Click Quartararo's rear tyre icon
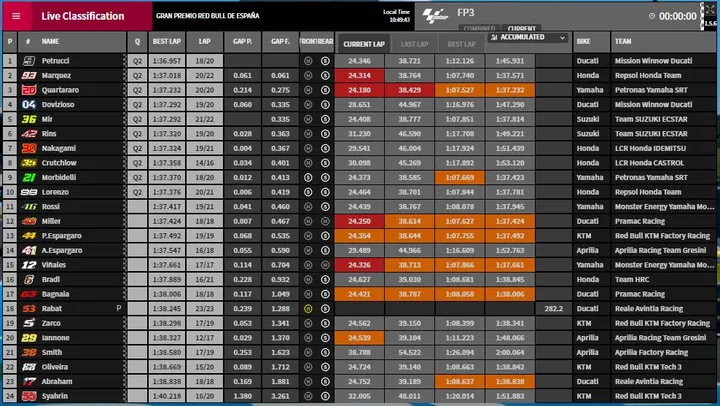 coord(325,90)
